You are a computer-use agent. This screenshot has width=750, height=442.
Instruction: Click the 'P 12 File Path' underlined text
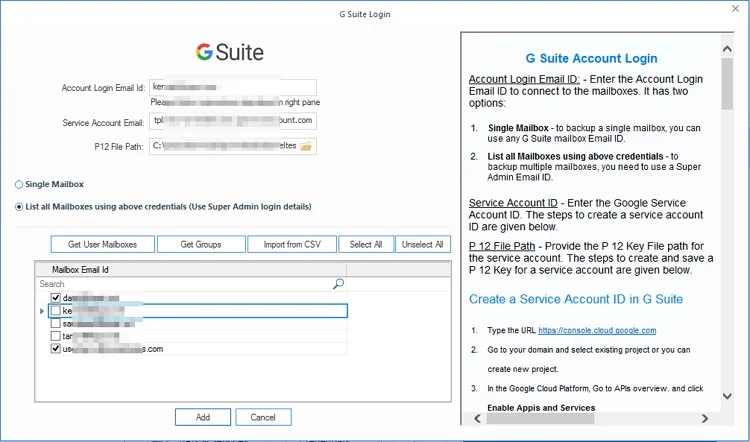tap(502, 246)
